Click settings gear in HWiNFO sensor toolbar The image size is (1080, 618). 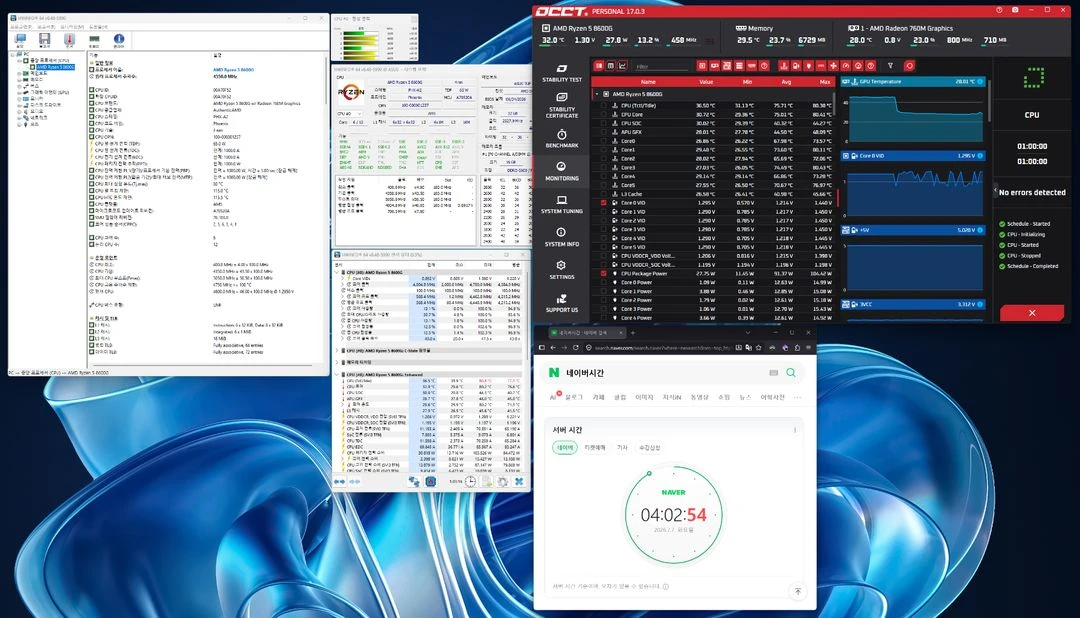coord(503,482)
